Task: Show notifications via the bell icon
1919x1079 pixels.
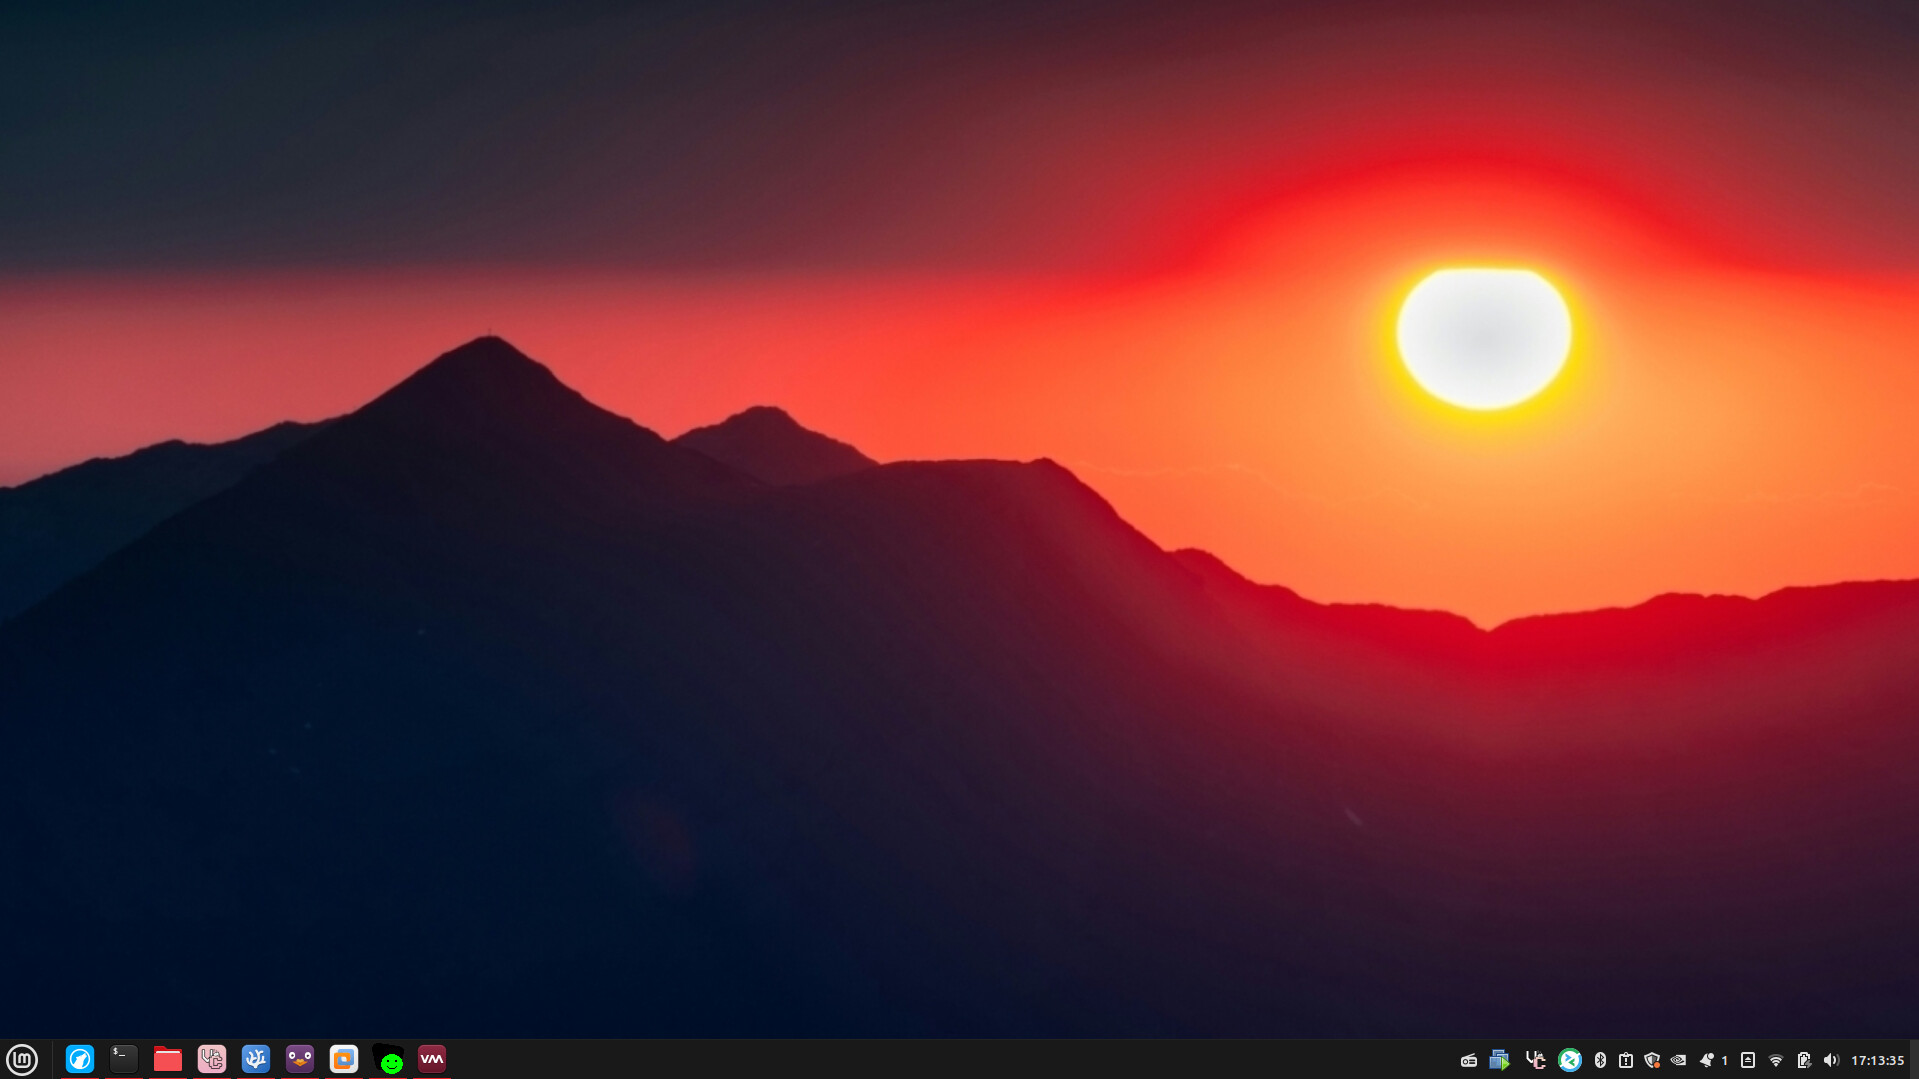Action: pos(1707,1060)
